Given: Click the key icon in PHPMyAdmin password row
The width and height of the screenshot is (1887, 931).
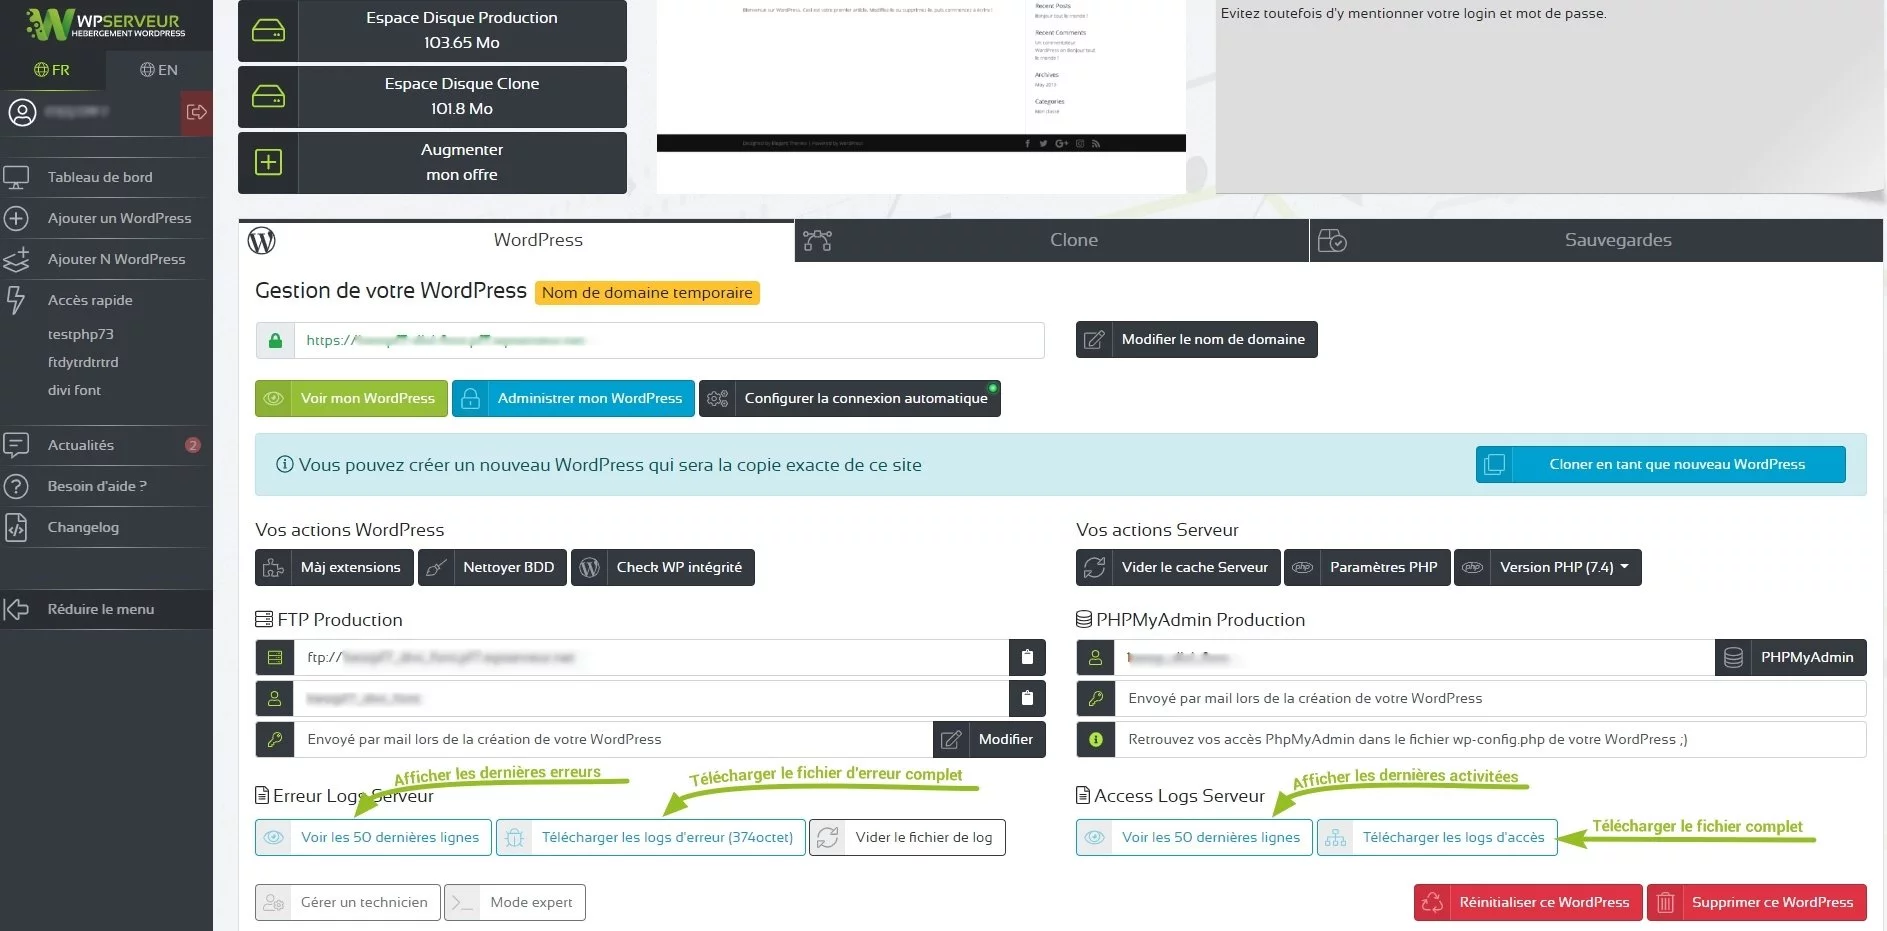Looking at the screenshot, I should pyautogui.click(x=1096, y=698).
